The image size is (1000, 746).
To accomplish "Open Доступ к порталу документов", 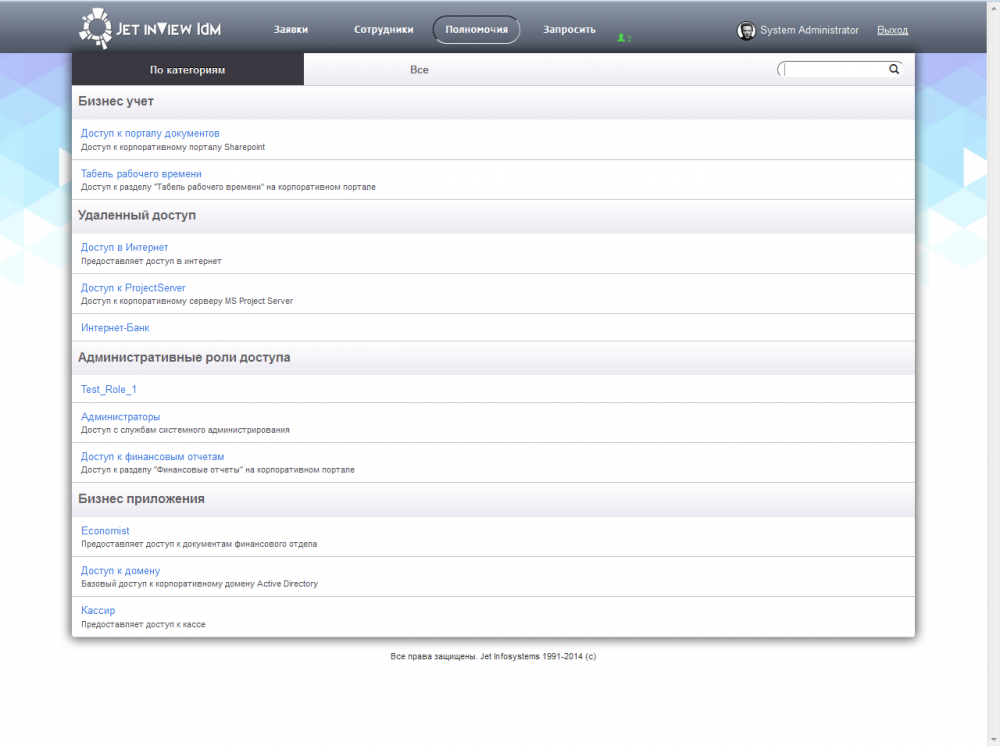I will (x=150, y=133).
